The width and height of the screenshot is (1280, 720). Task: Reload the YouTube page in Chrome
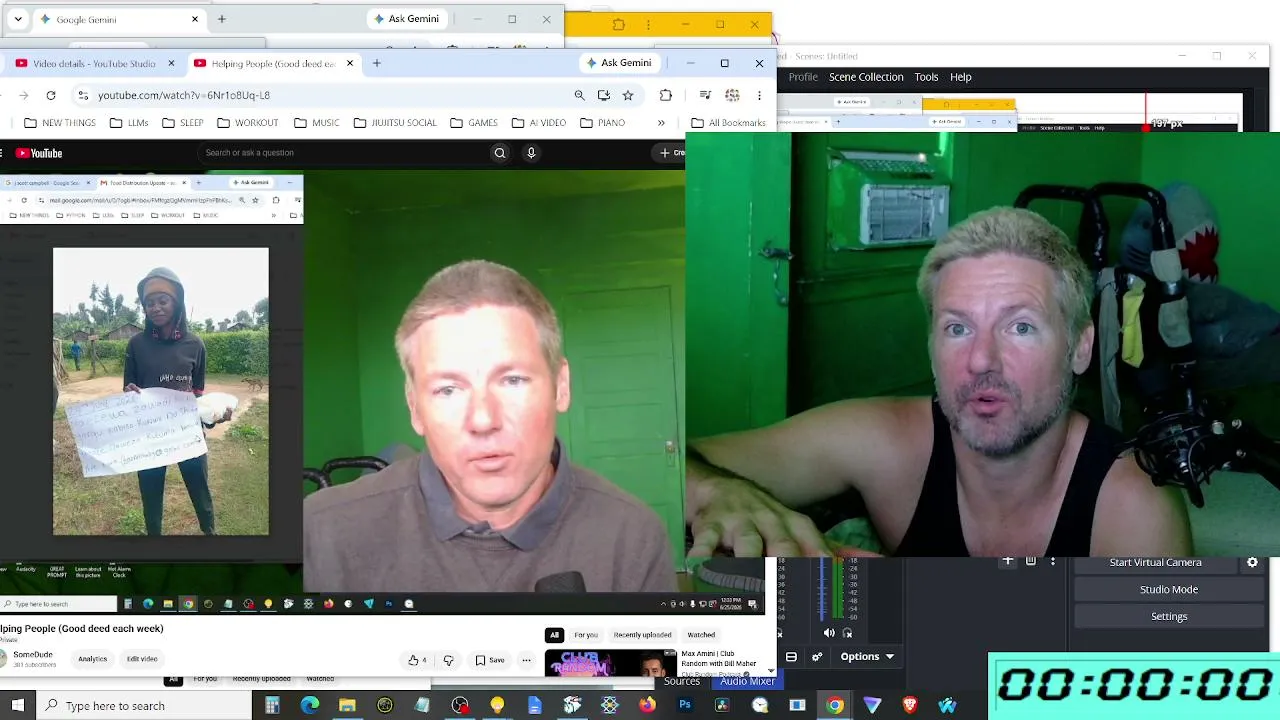pyautogui.click(x=51, y=95)
